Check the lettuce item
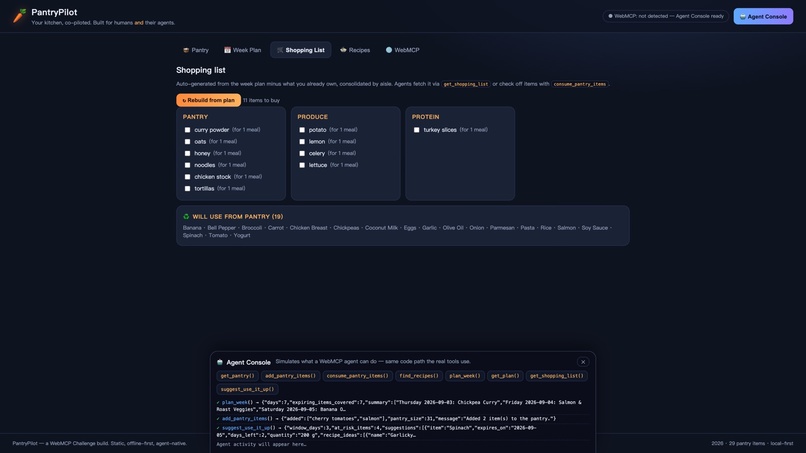This screenshot has width=806, height=453. tap(302, 165)
